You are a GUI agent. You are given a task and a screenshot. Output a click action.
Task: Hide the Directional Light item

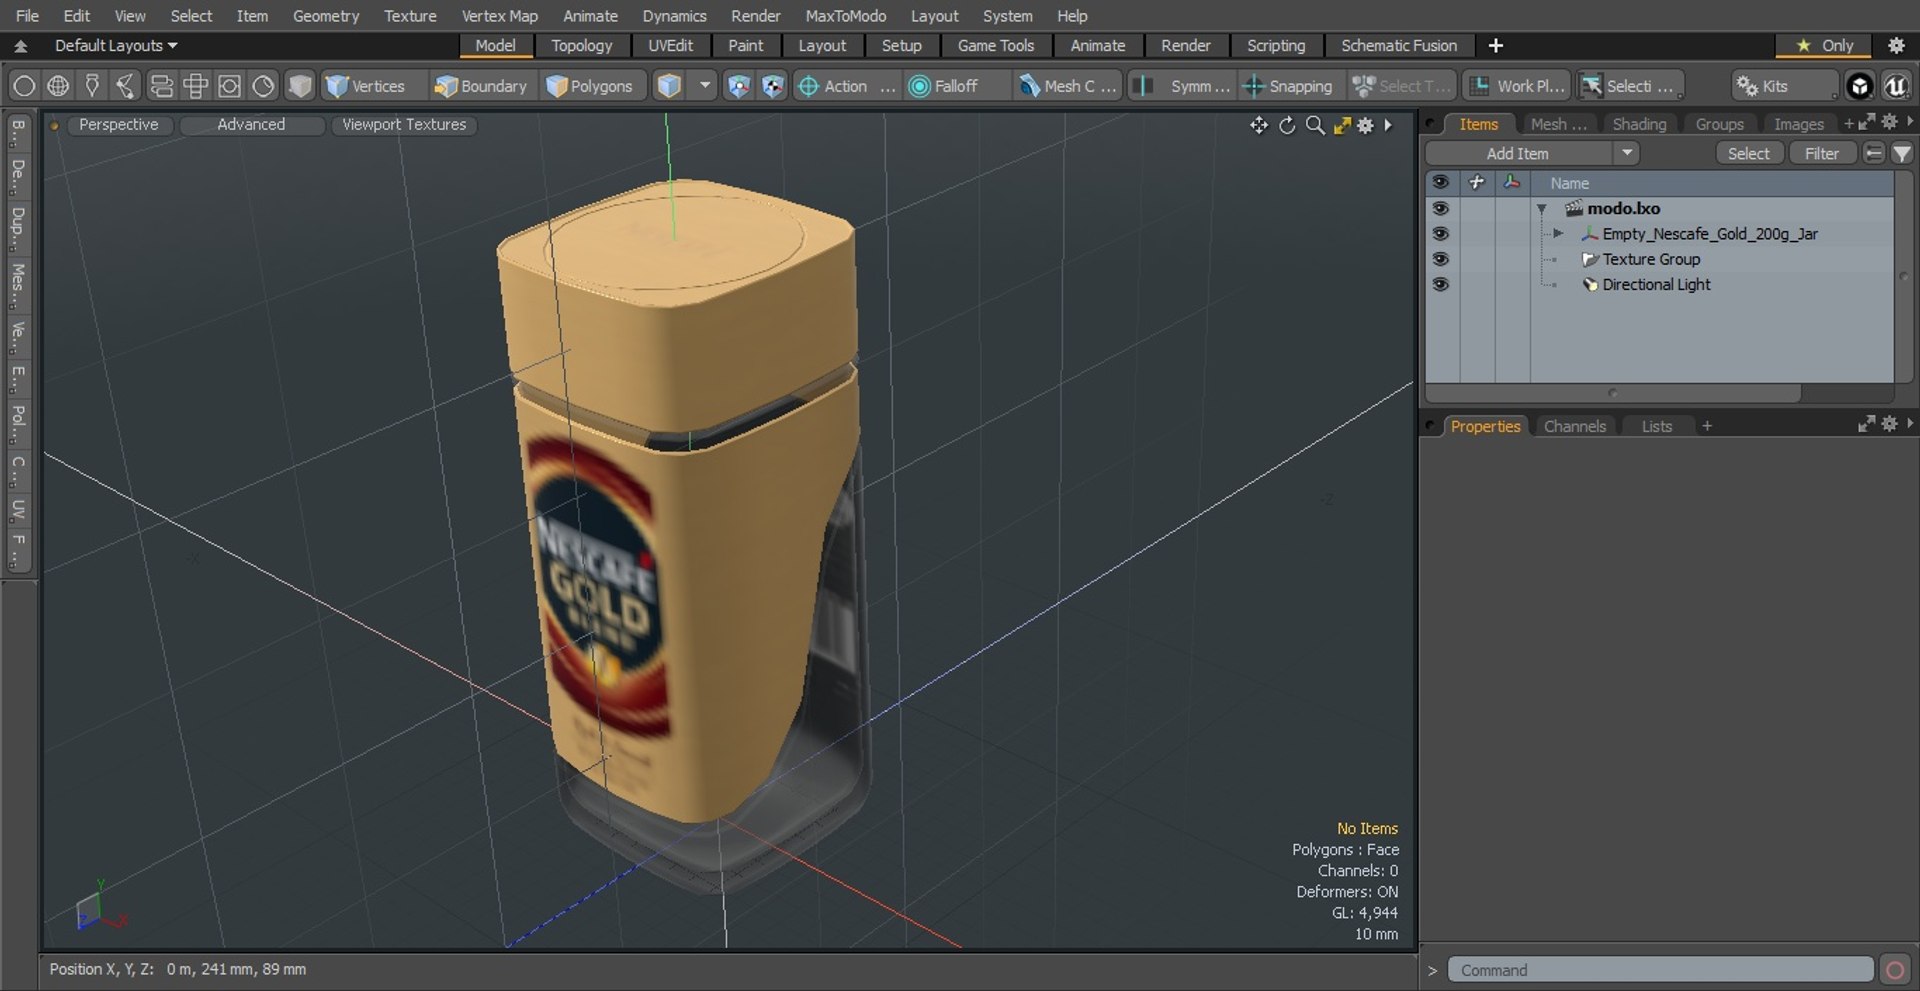point(1440,284)
